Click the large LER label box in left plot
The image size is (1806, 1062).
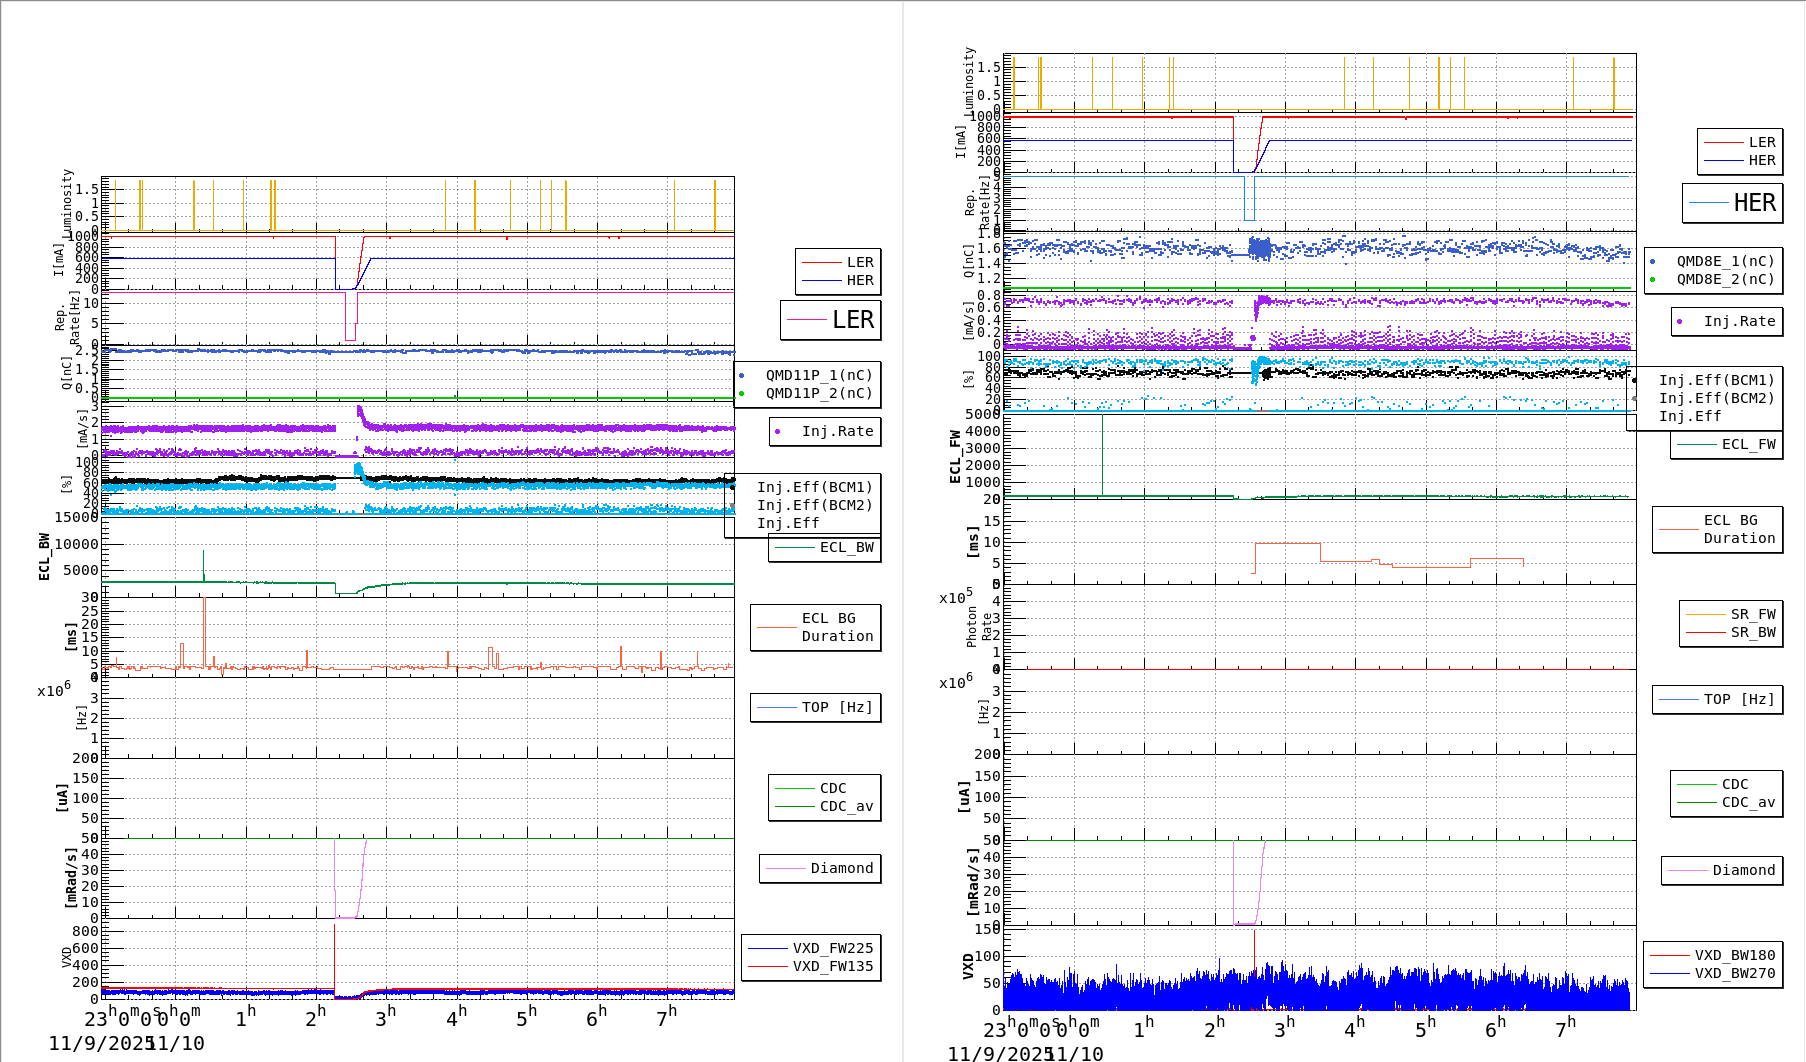830,320
